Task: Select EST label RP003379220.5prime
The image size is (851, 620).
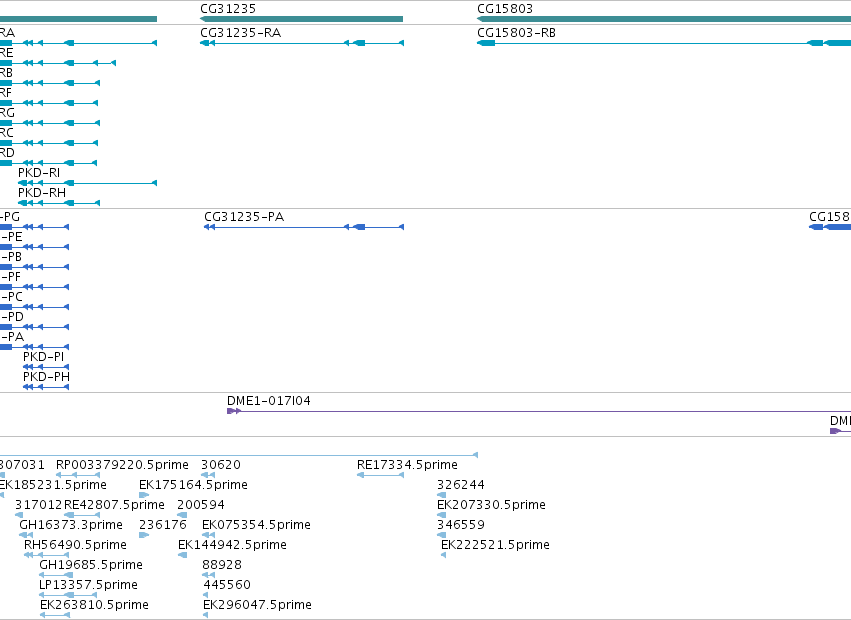Action: (122, 465)
